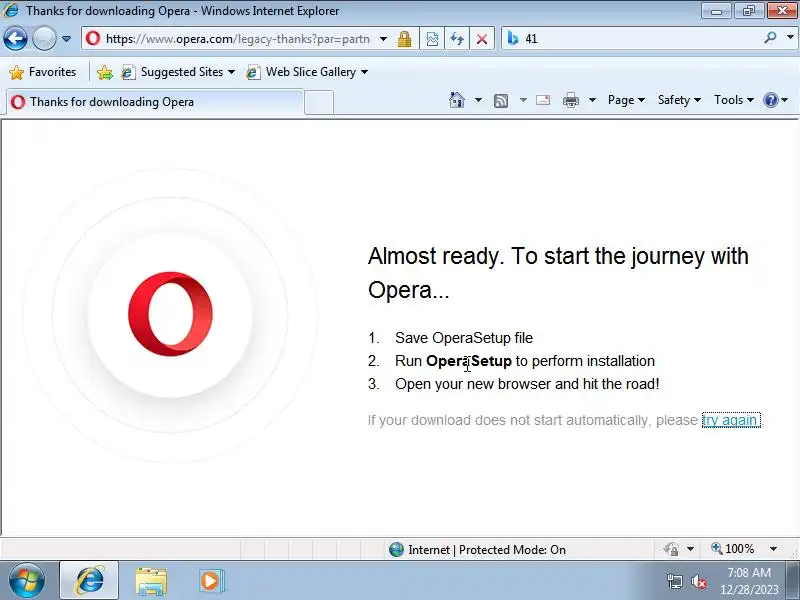Click the Opera favicon in address bar
This screenshot has width=800, height=600.
(93, 38)
